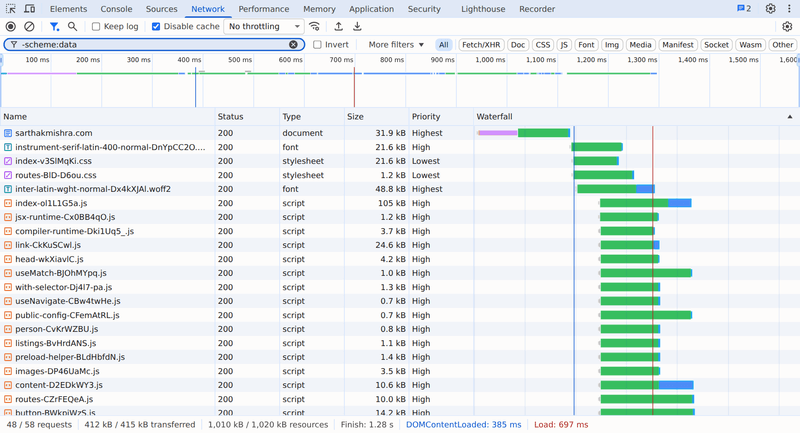Click stylesheet icon of routes-BID-D6ou.css

[8, 175]
